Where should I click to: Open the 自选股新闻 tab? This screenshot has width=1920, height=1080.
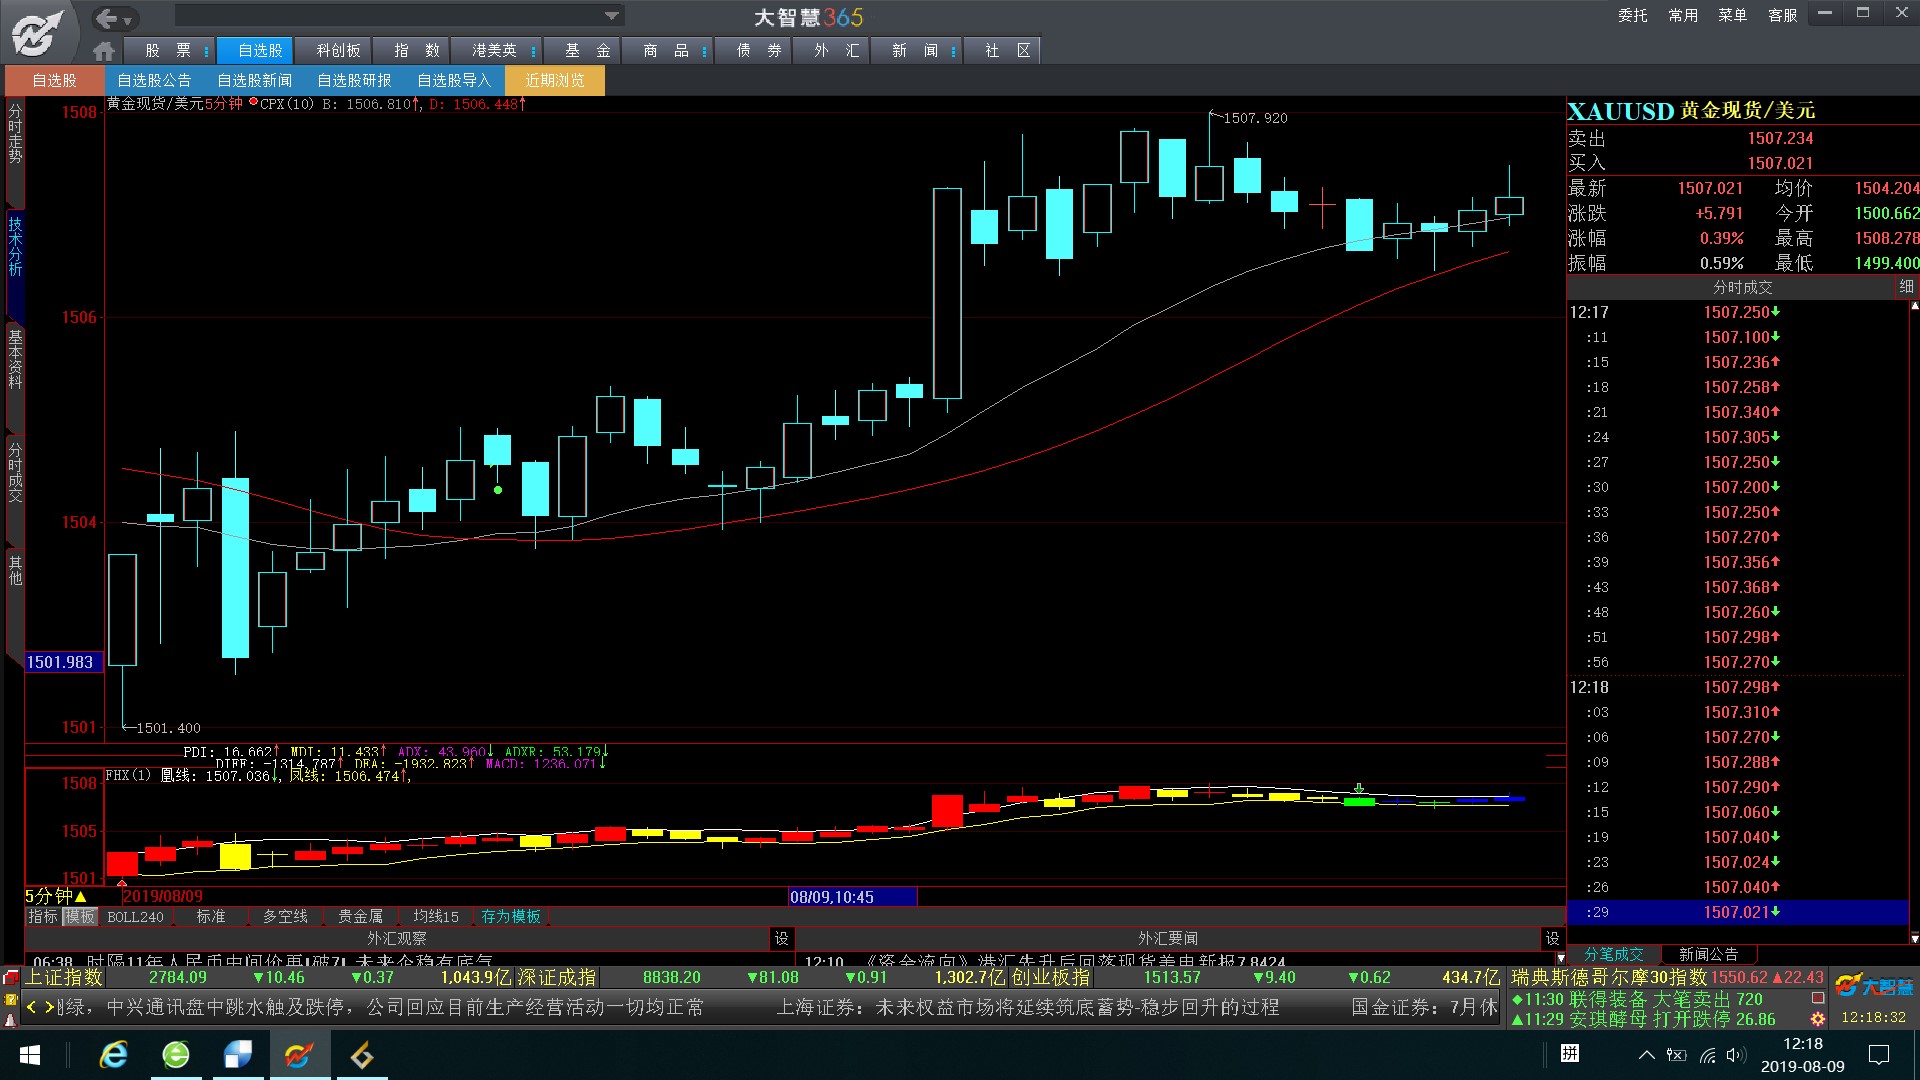coord(254,80)
